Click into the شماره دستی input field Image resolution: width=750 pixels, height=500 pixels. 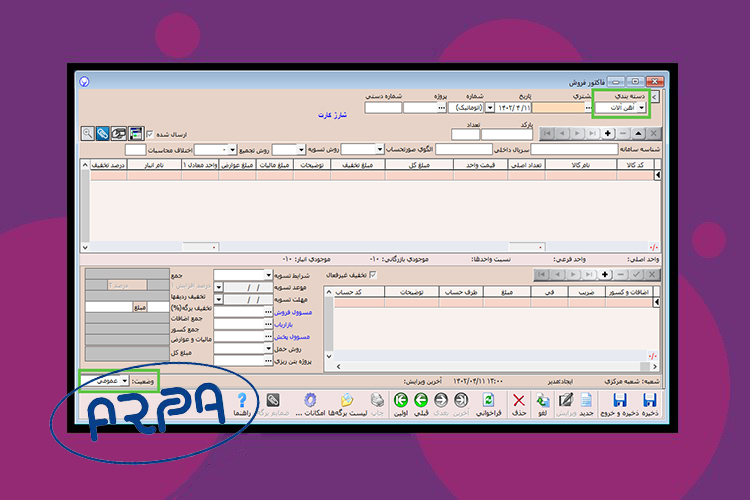tap(383, 108)
